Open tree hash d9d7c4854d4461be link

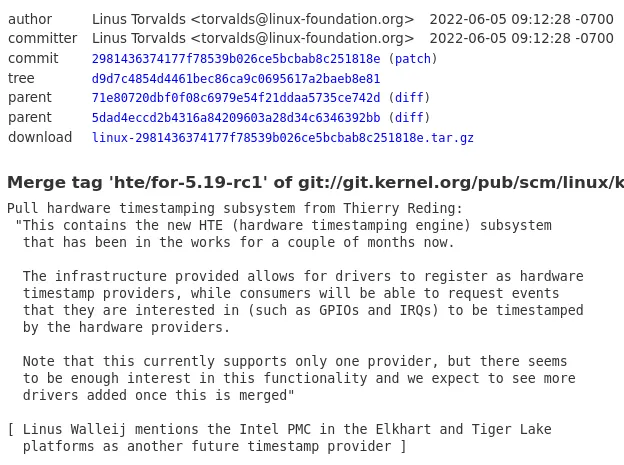[x=236, y=79]
